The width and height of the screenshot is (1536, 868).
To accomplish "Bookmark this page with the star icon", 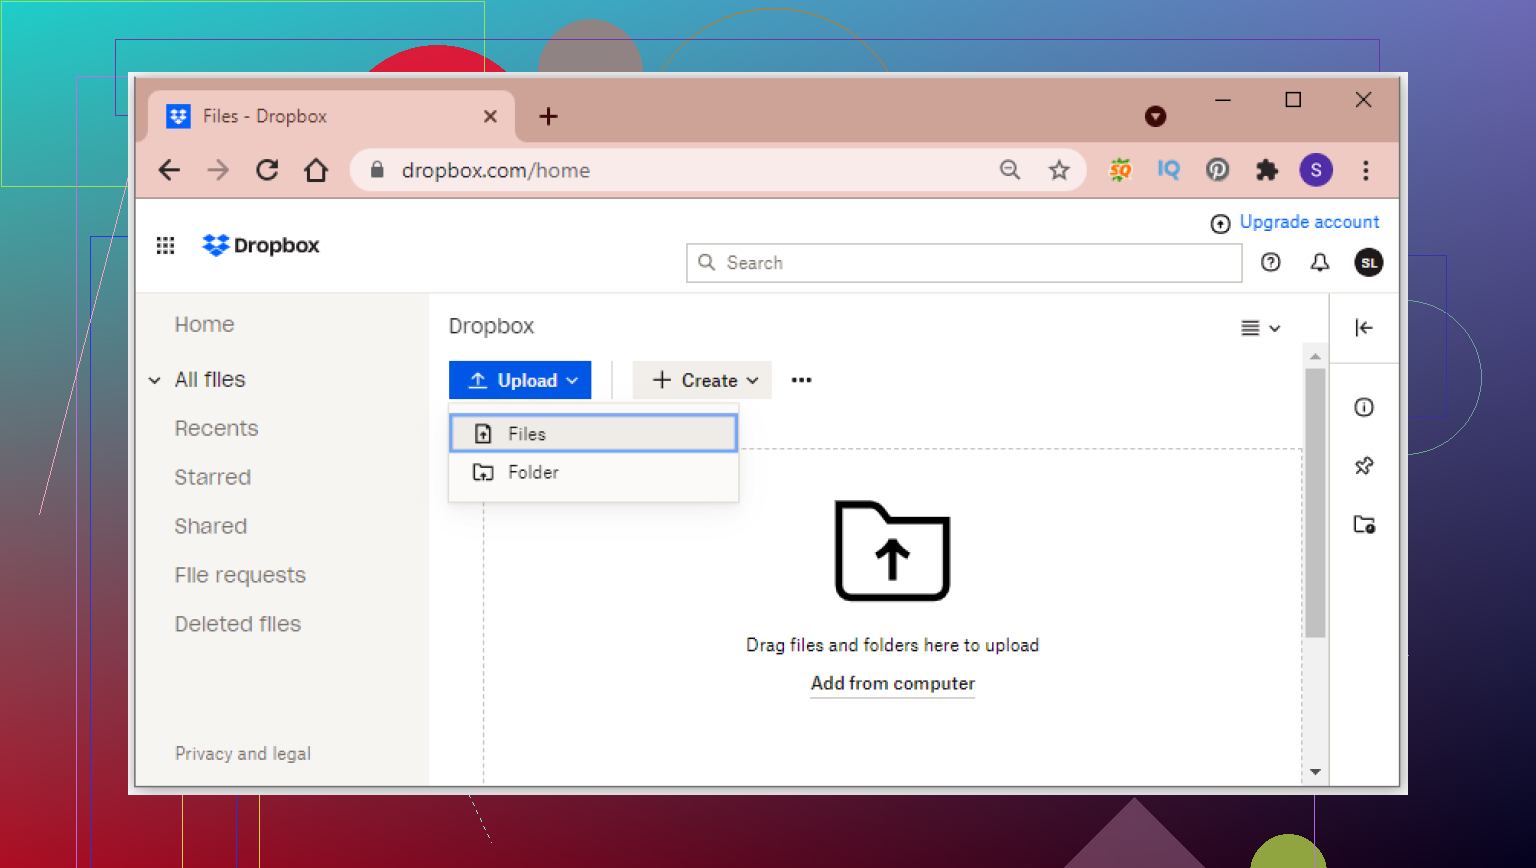I will point(1059,170).
